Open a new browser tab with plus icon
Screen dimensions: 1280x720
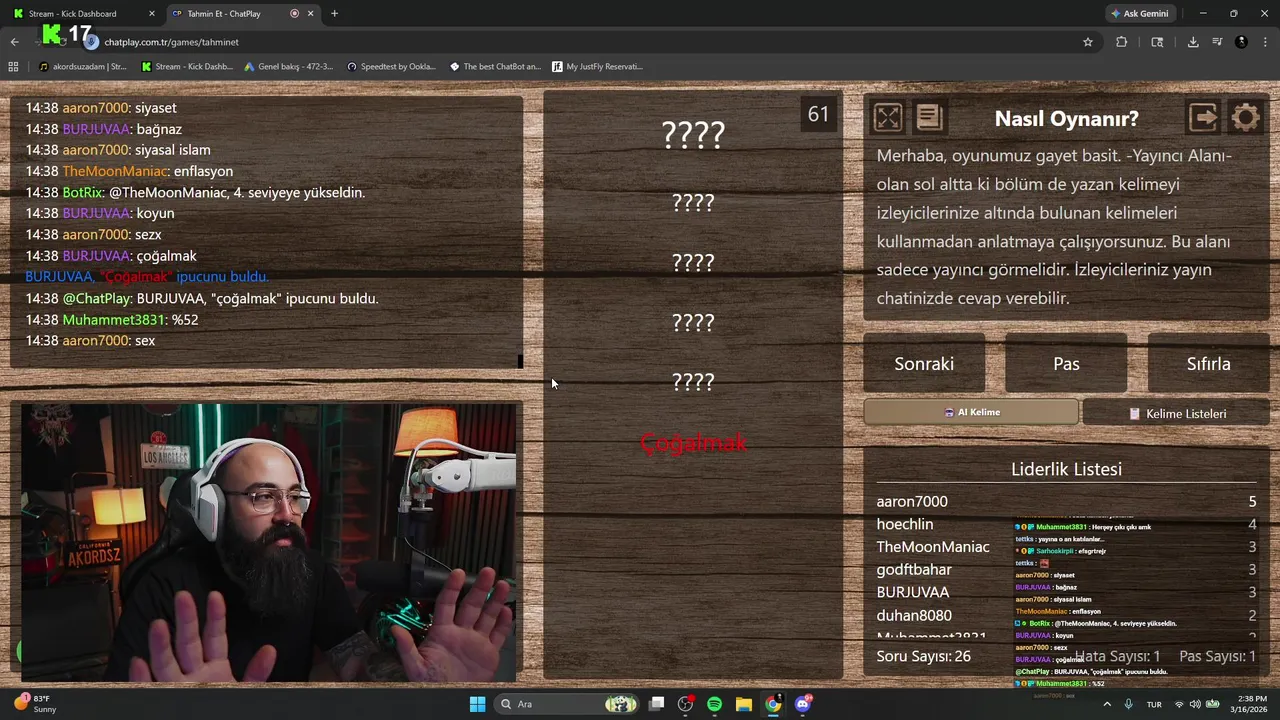point(334,14)
